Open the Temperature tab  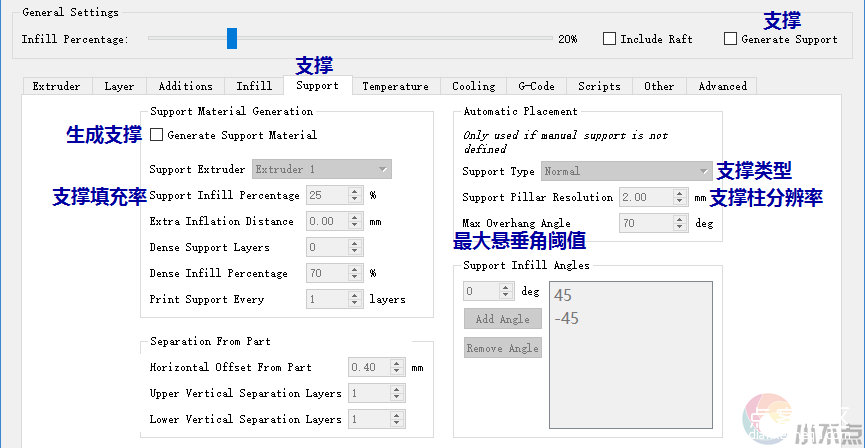pos(395,86)
